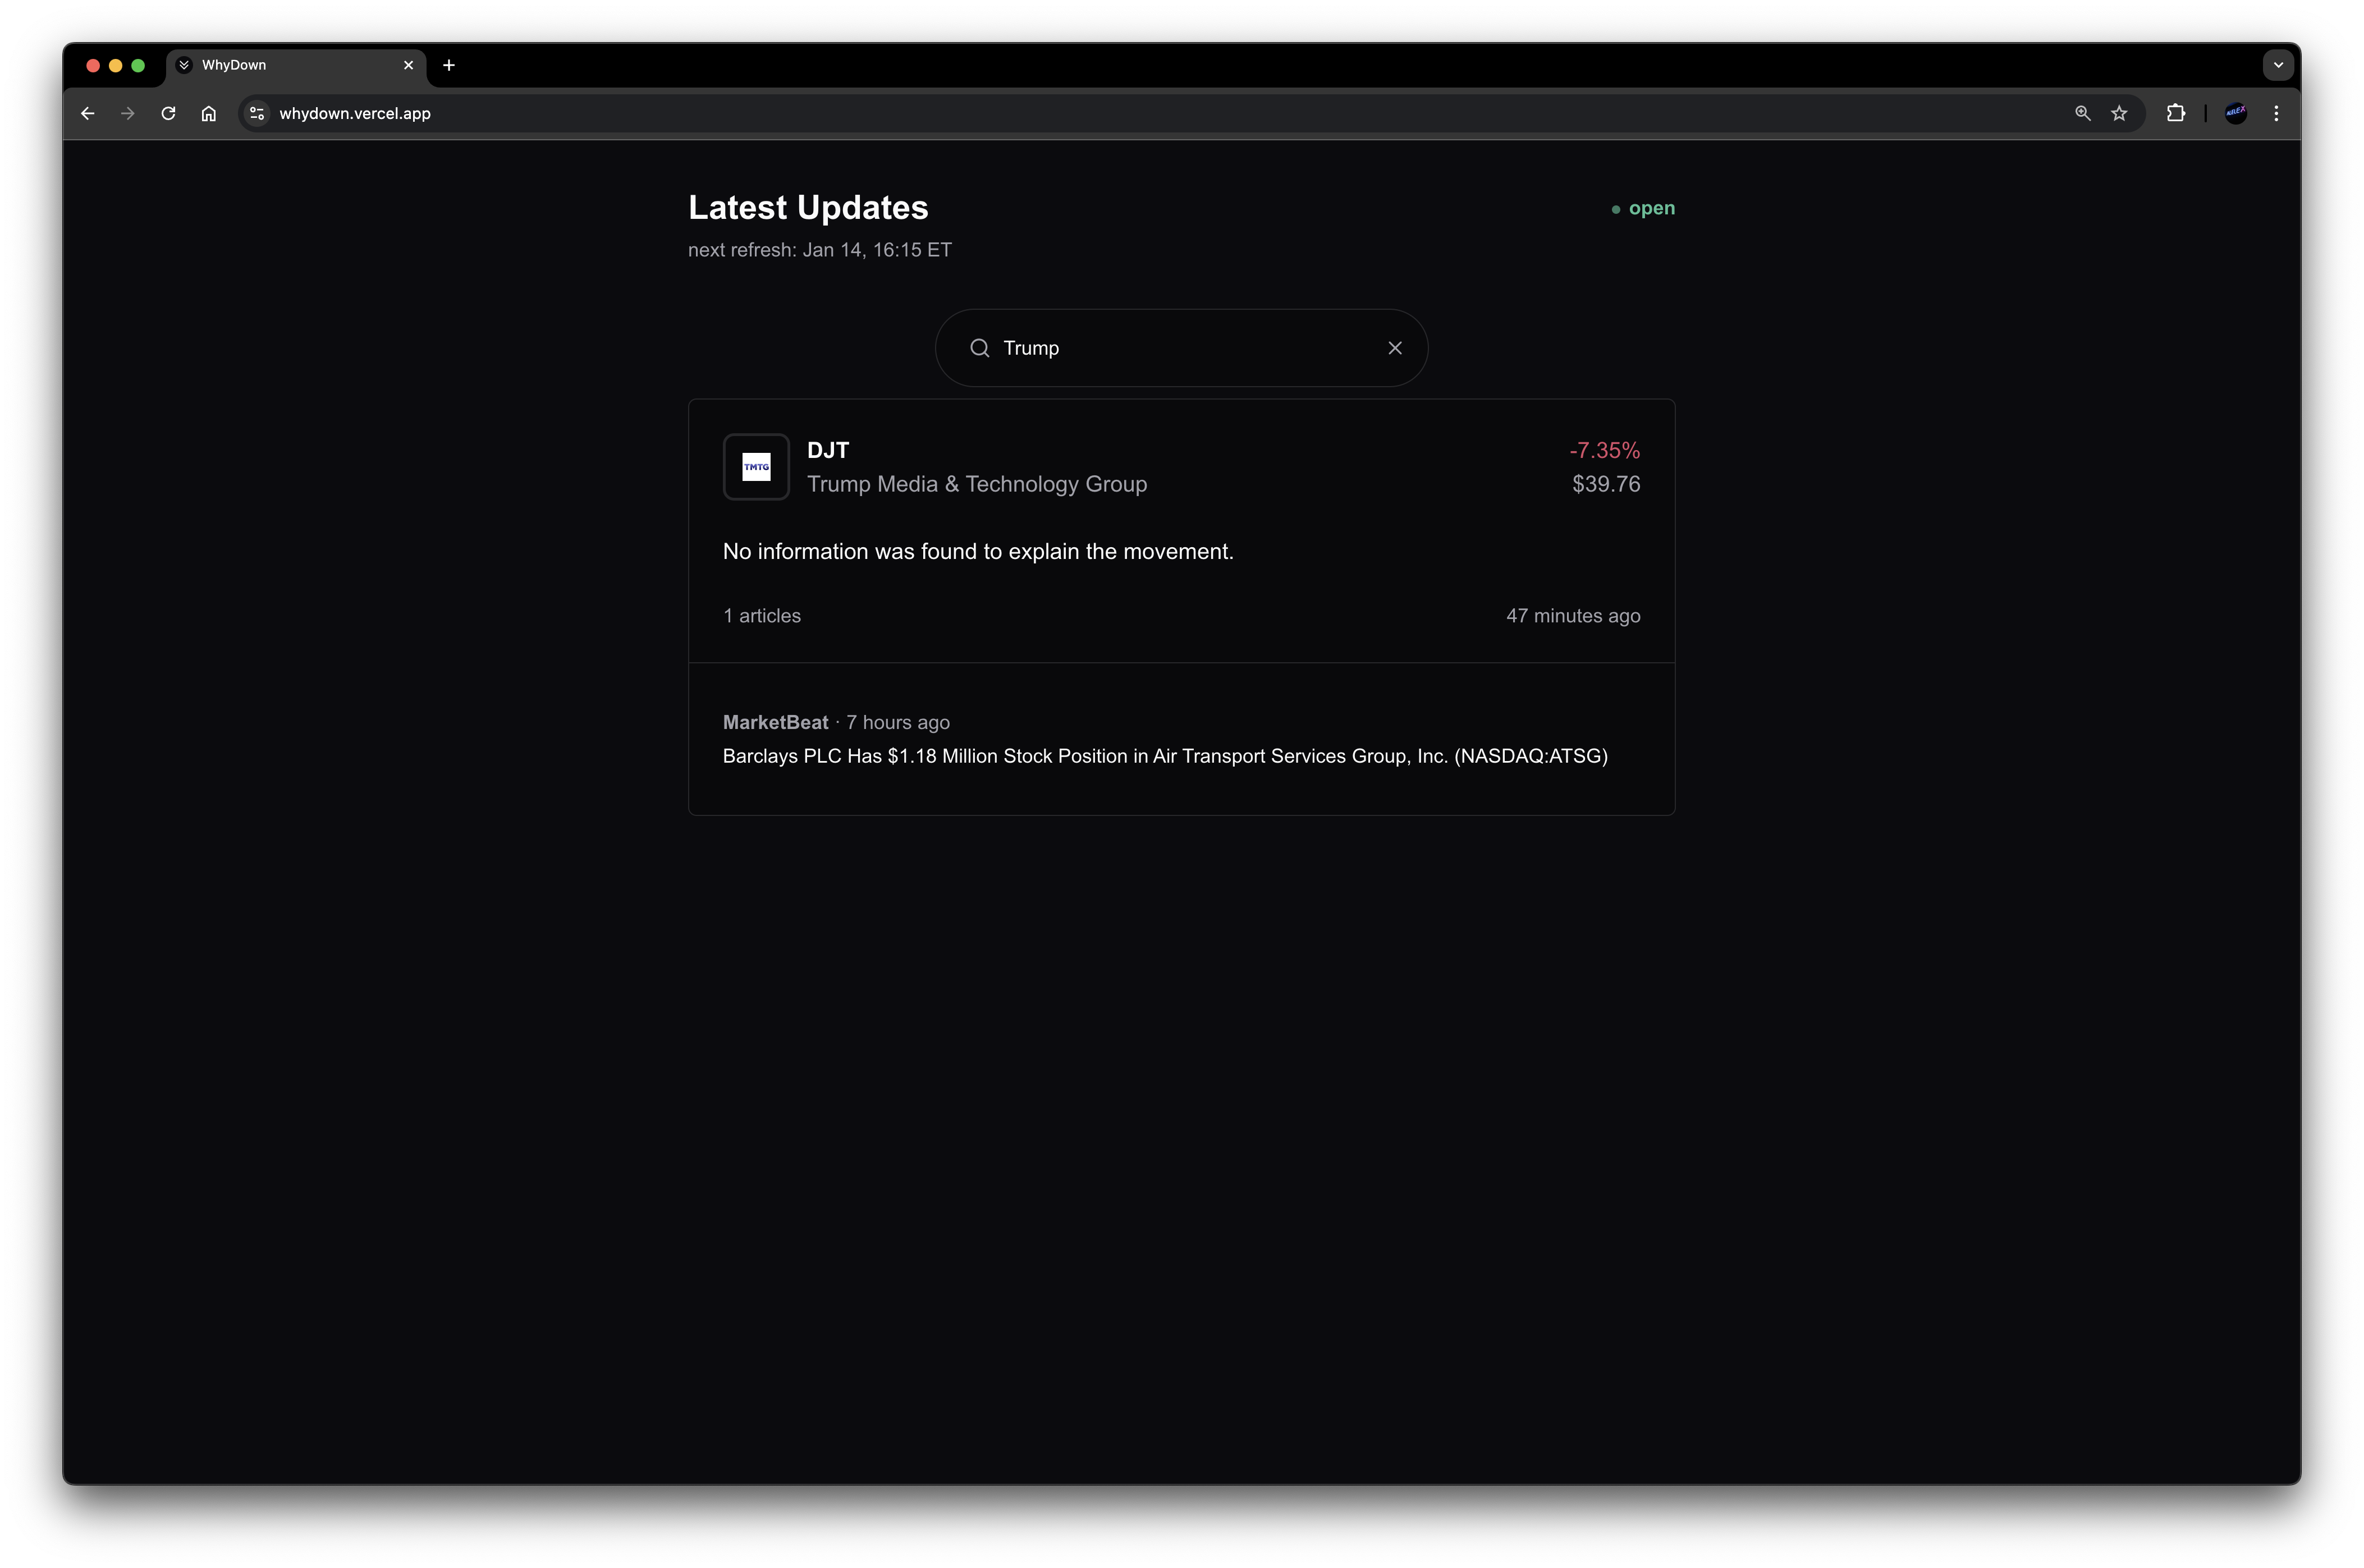The image size is (2364, 1568).
Task: Clear the Trump search query
Action: click(1395, 348)
